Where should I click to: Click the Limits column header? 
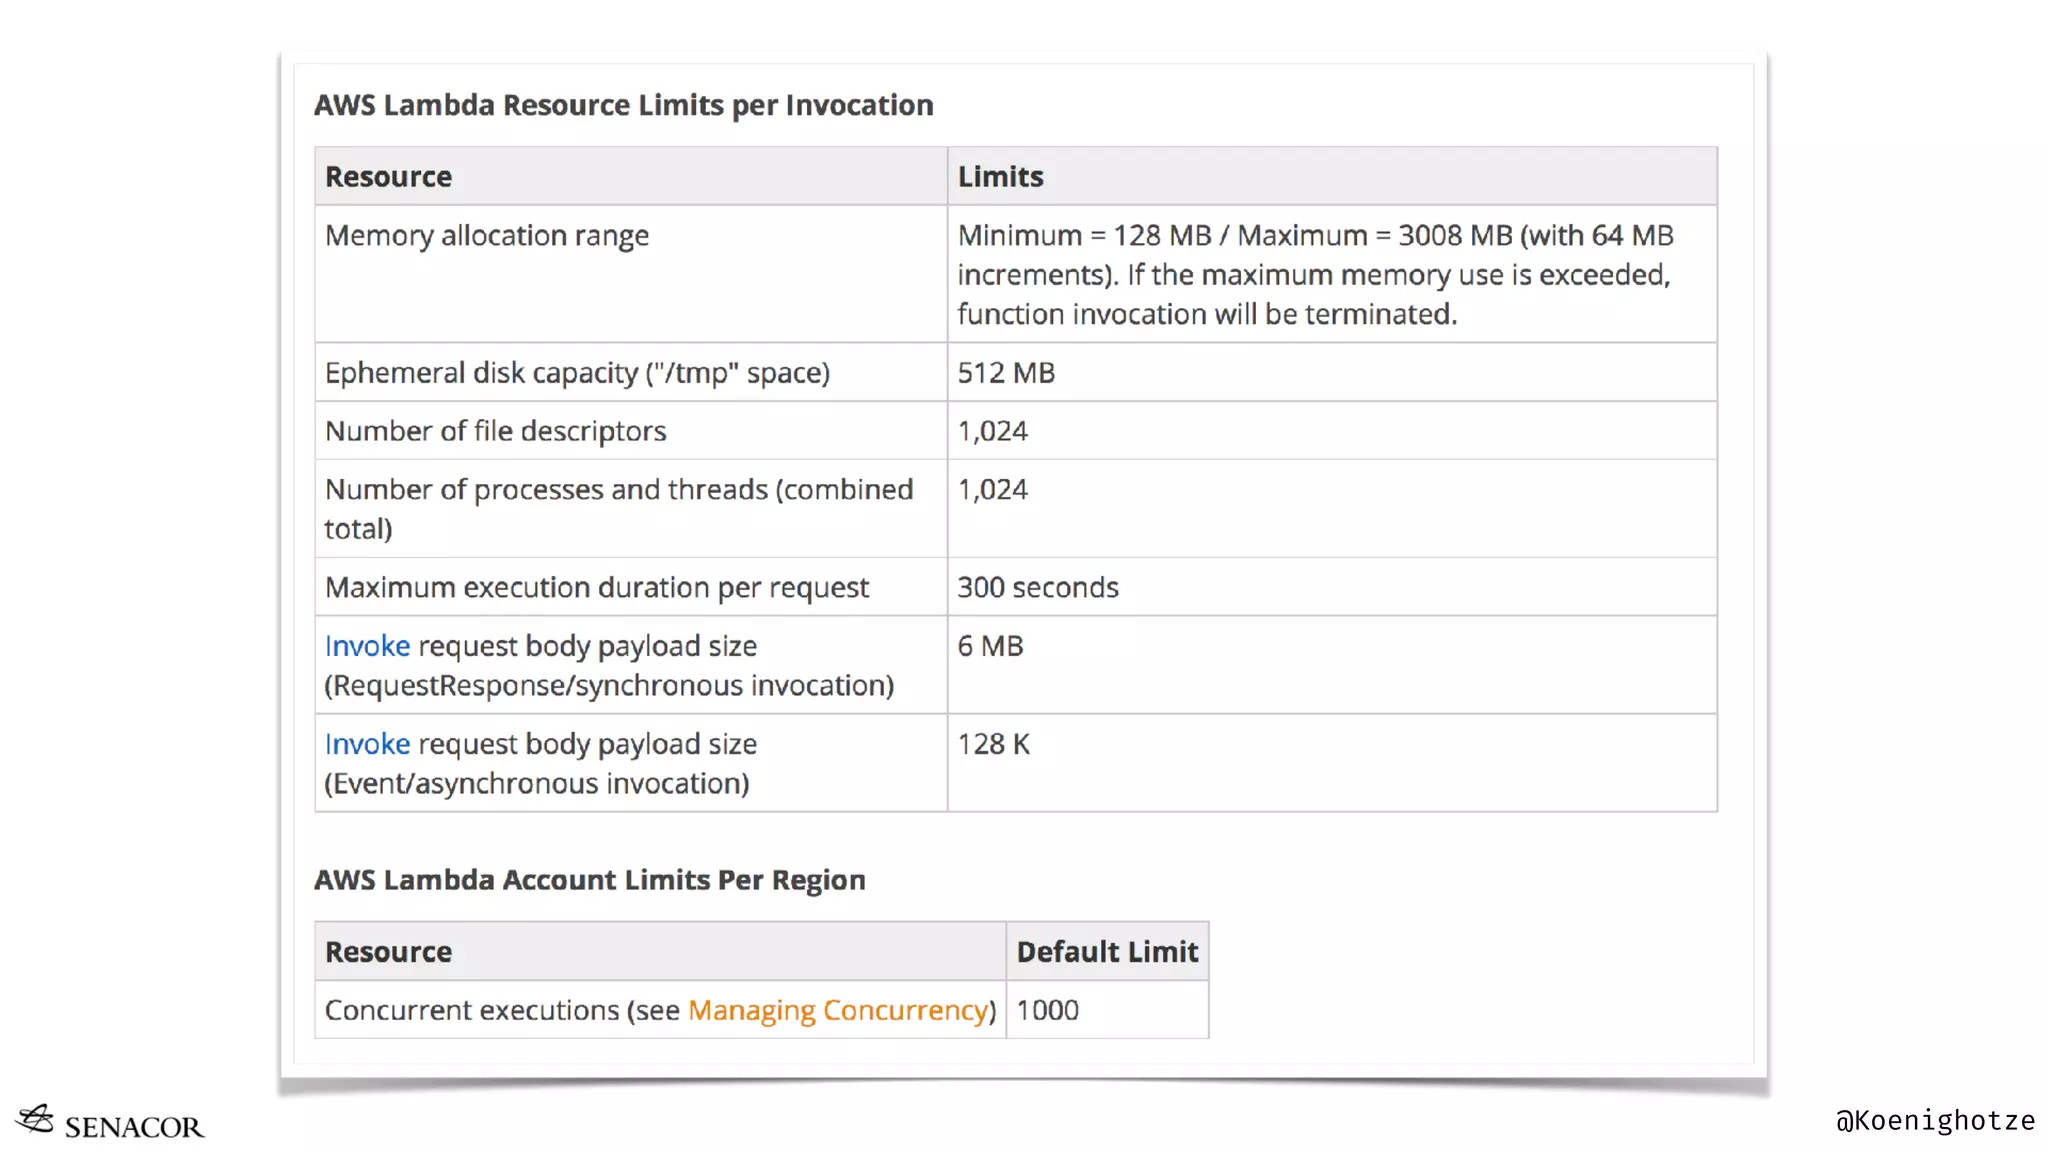[x=1000, y=177]
